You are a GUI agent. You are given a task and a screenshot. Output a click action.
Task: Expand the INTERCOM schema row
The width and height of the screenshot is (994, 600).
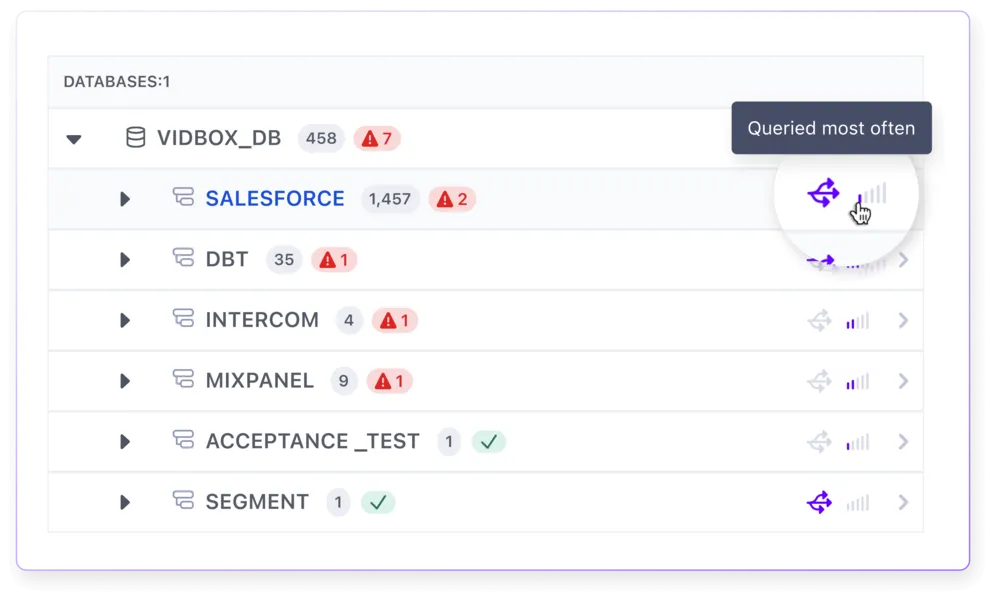[125, 320]
